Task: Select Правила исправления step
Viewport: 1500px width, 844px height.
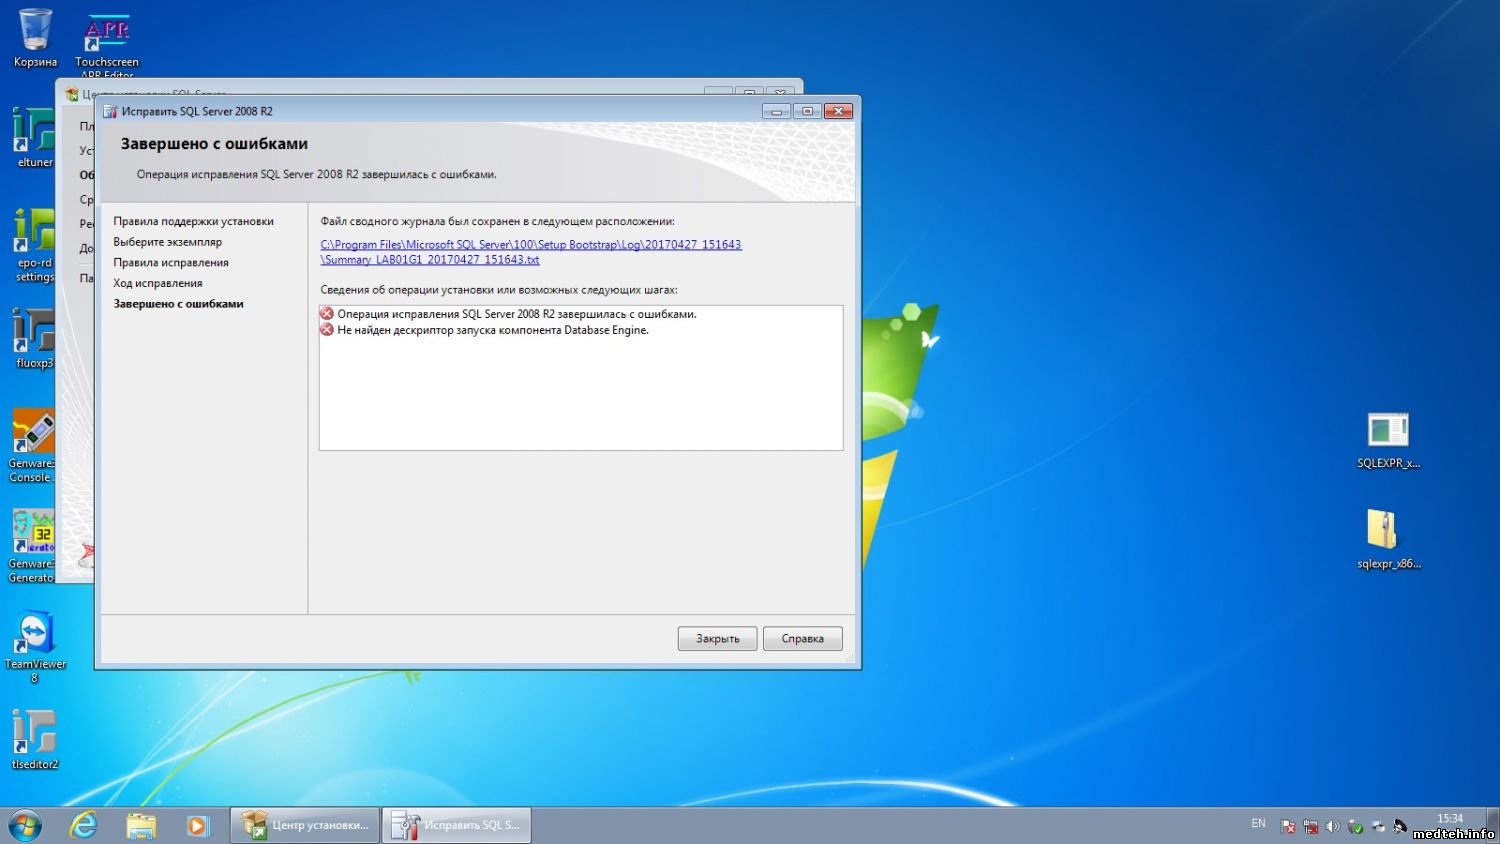Action: tap(171, 263)
